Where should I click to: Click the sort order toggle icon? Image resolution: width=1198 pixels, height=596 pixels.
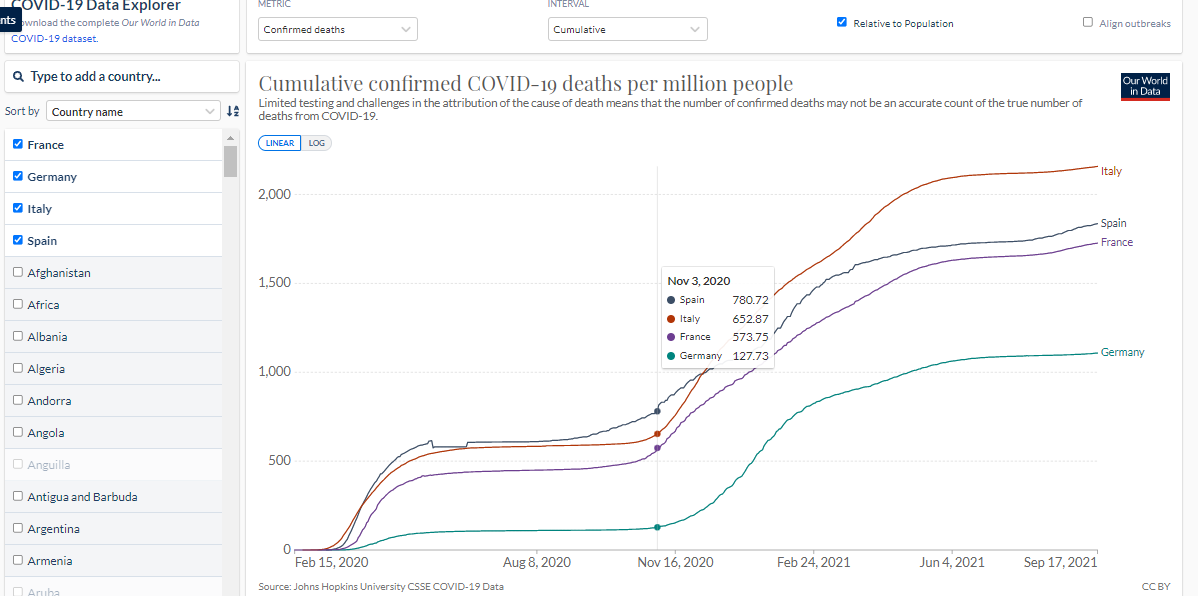pos(233,112)
